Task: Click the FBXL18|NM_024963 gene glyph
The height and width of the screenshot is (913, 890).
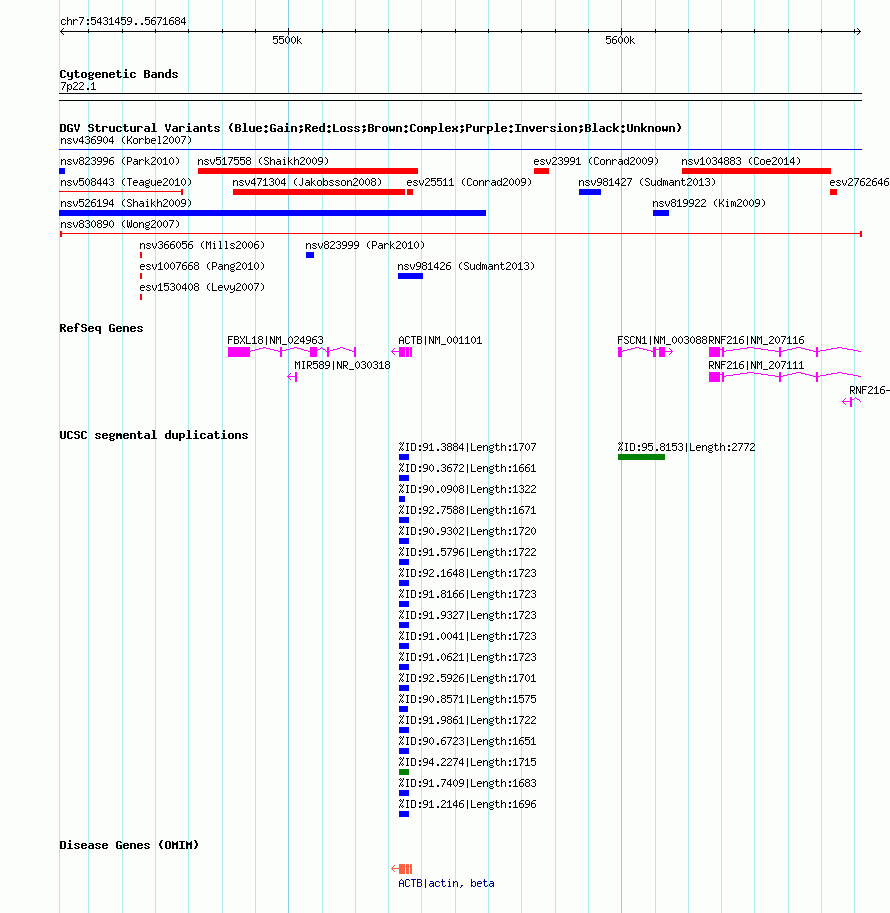Action: point(292,352)
